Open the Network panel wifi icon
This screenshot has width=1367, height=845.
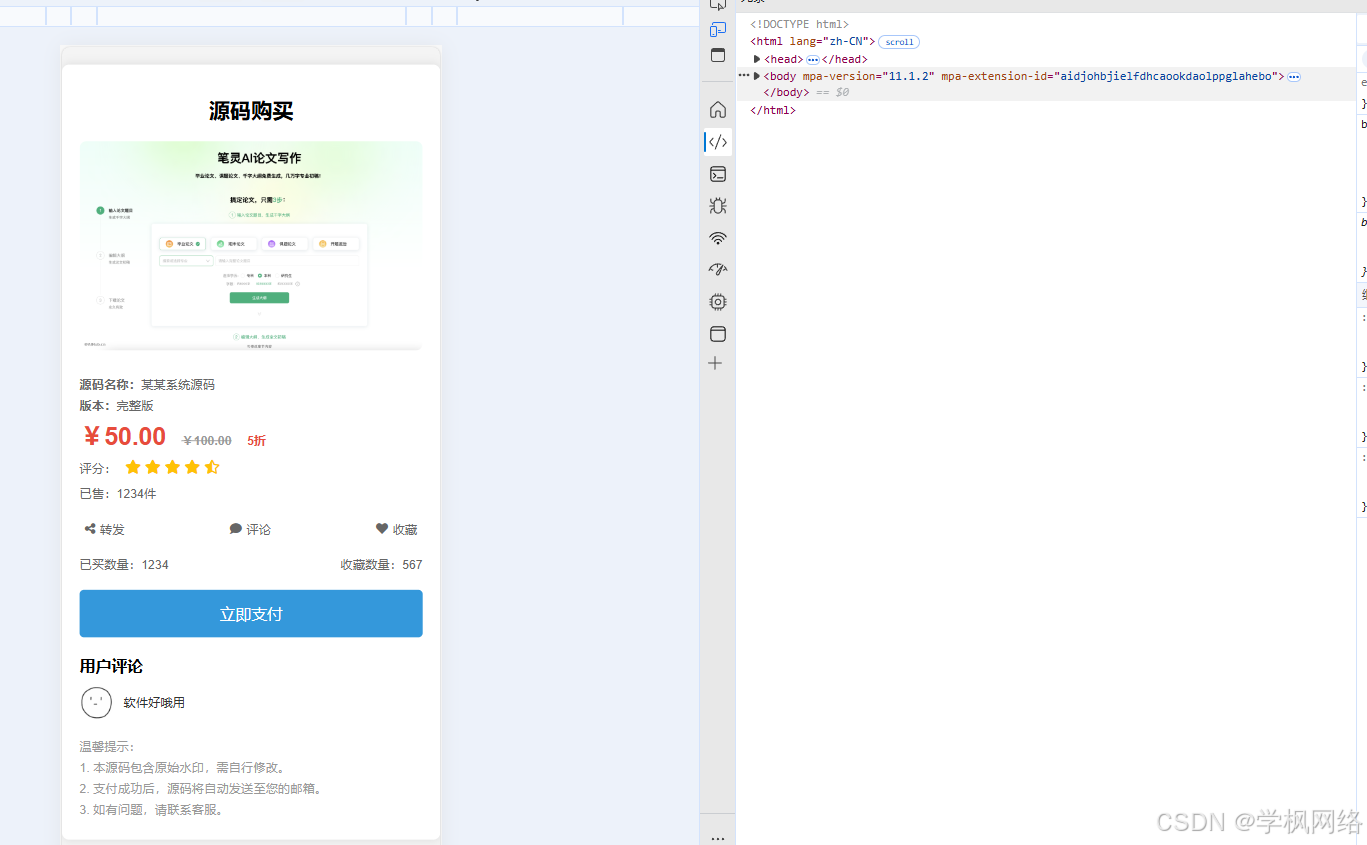[x=718, y=238]
